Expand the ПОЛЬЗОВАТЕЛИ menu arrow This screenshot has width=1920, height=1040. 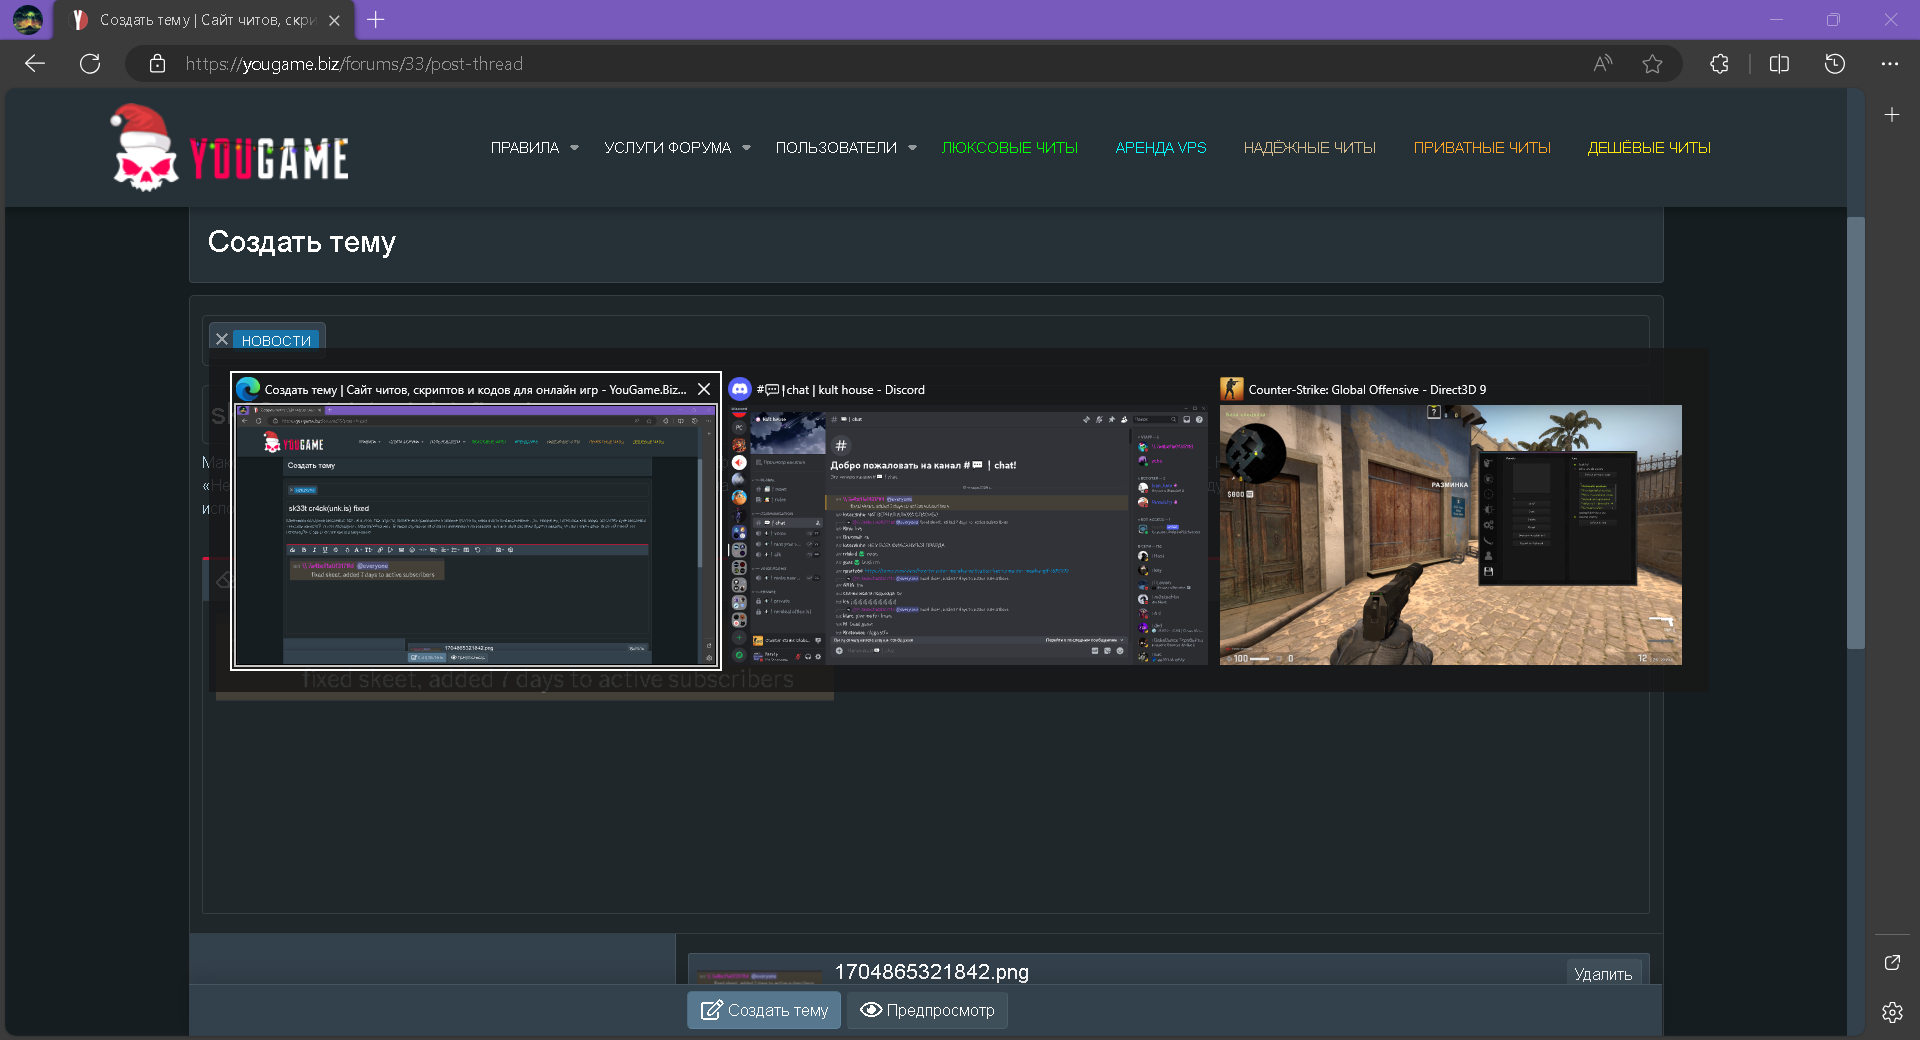point(912,148)
